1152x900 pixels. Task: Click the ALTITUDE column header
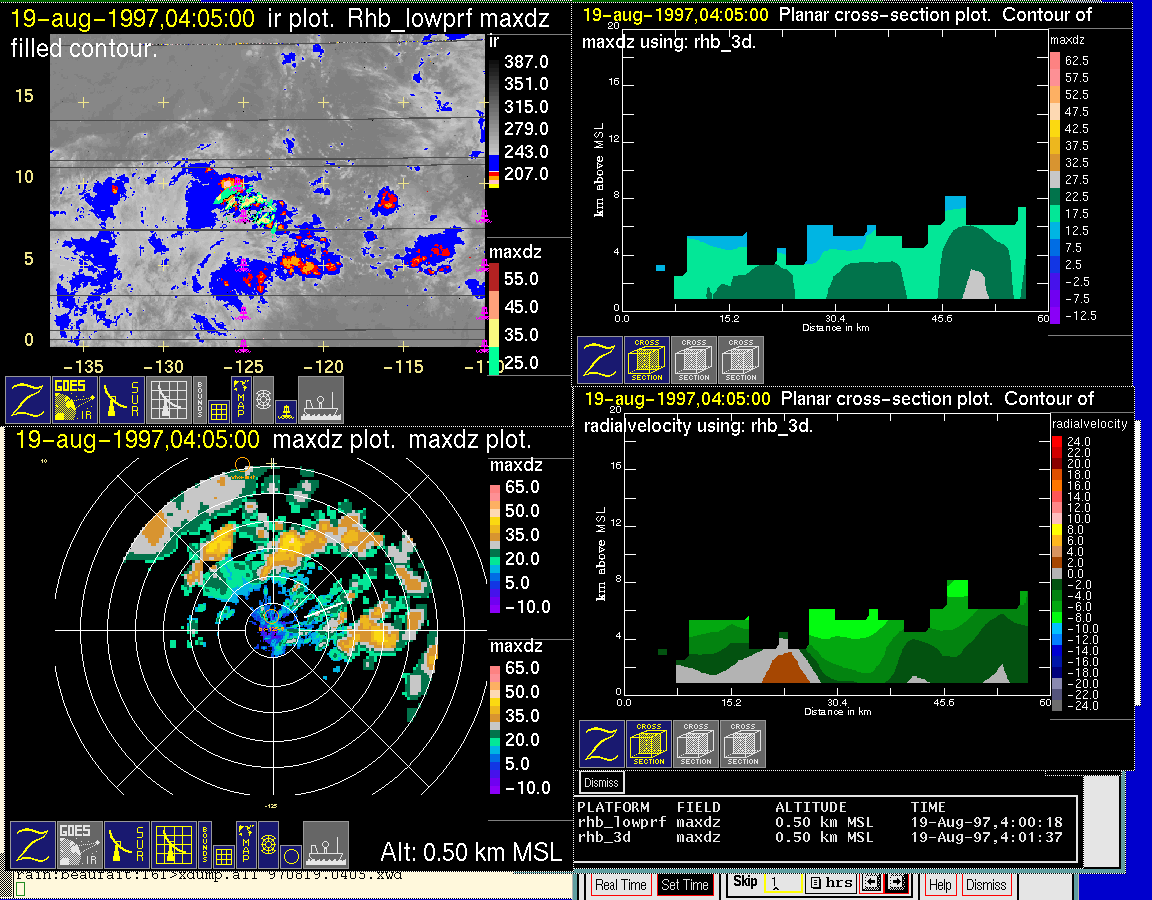coord(810,807)
